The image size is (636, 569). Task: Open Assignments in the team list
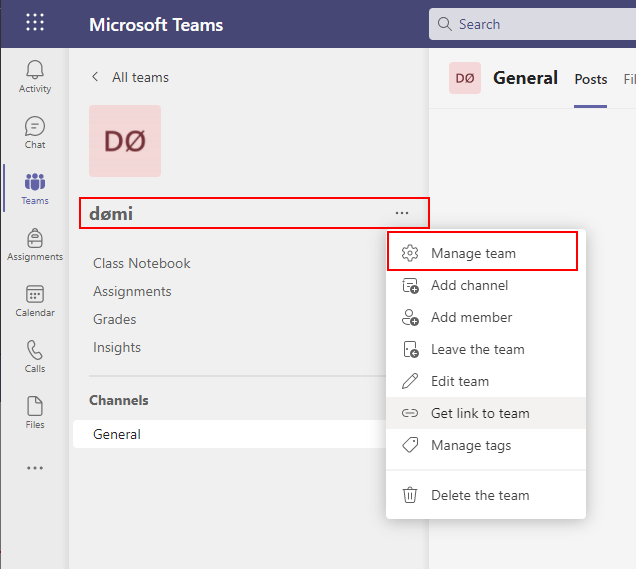point(132,291)
